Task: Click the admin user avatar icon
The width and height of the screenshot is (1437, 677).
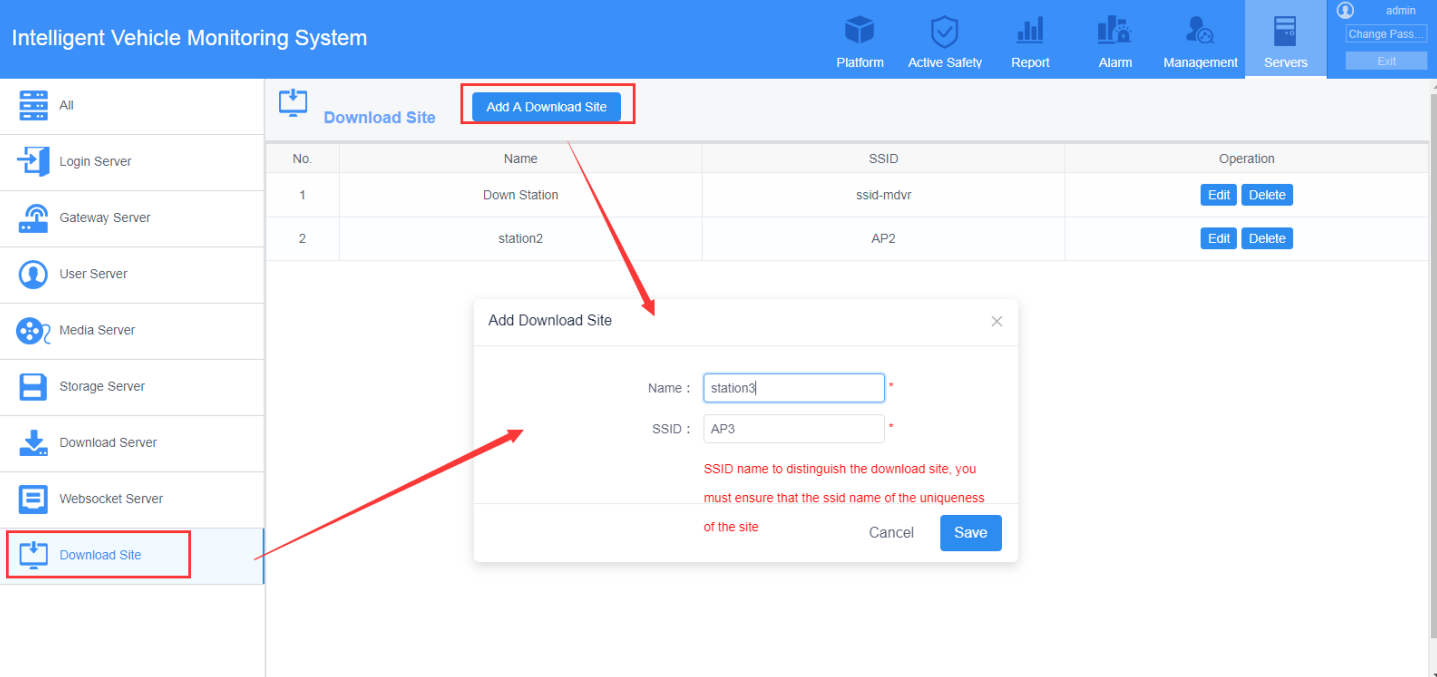Action: [1345, 10]
